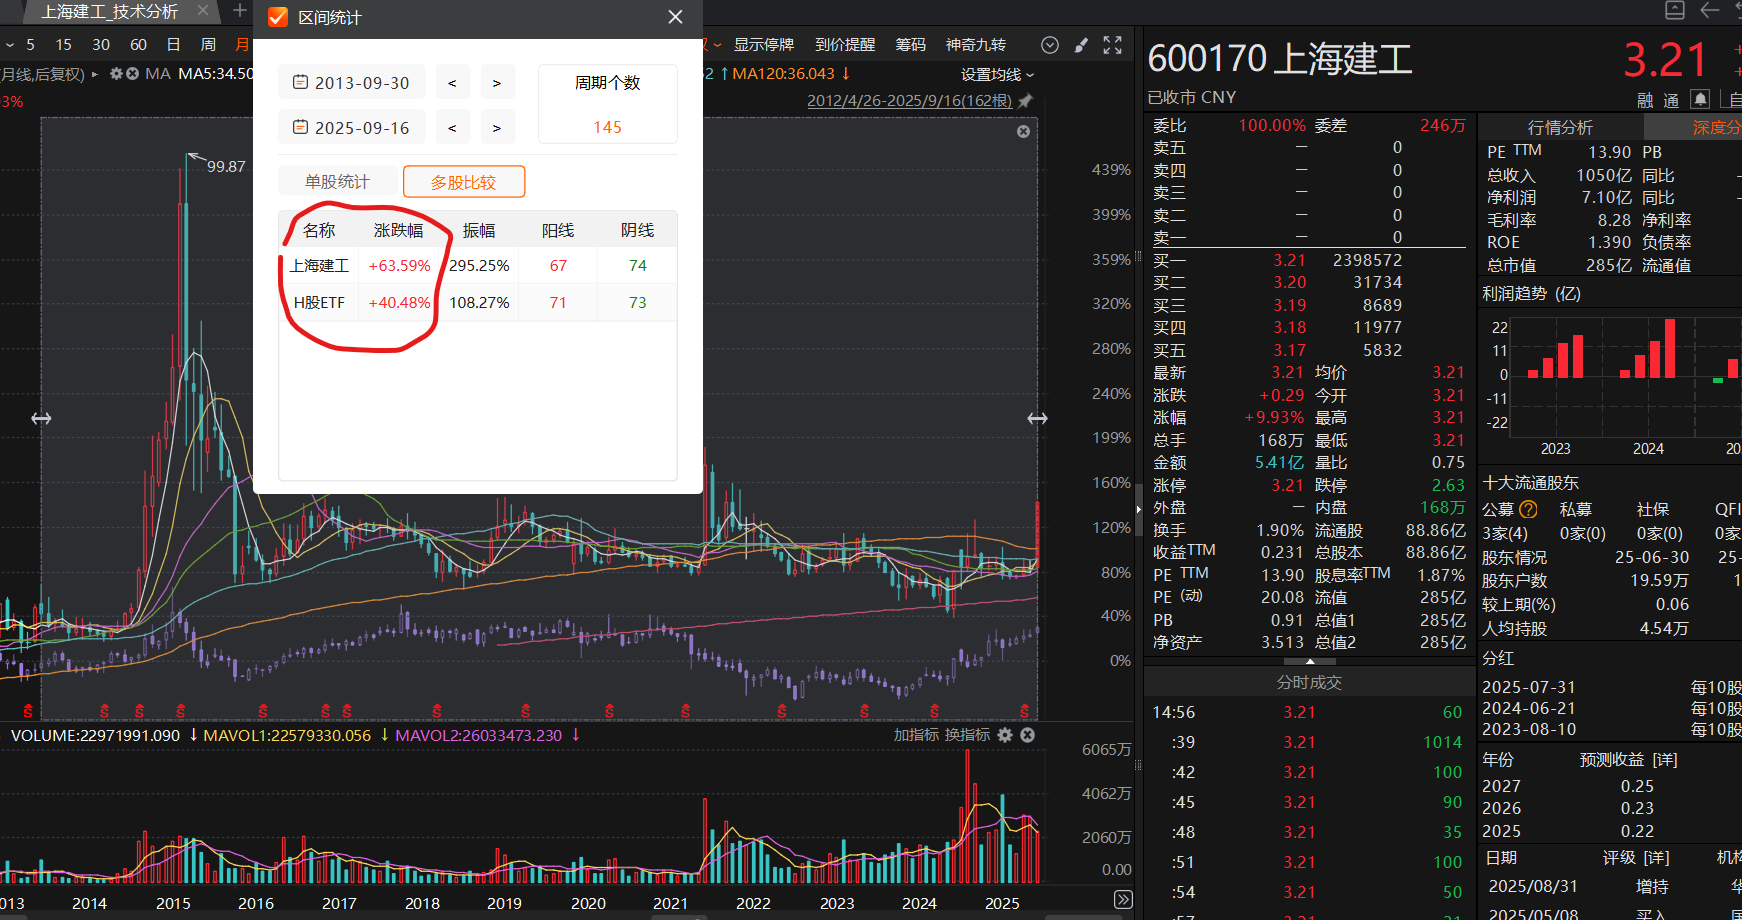Select the 30-minute period

(101, 44)
